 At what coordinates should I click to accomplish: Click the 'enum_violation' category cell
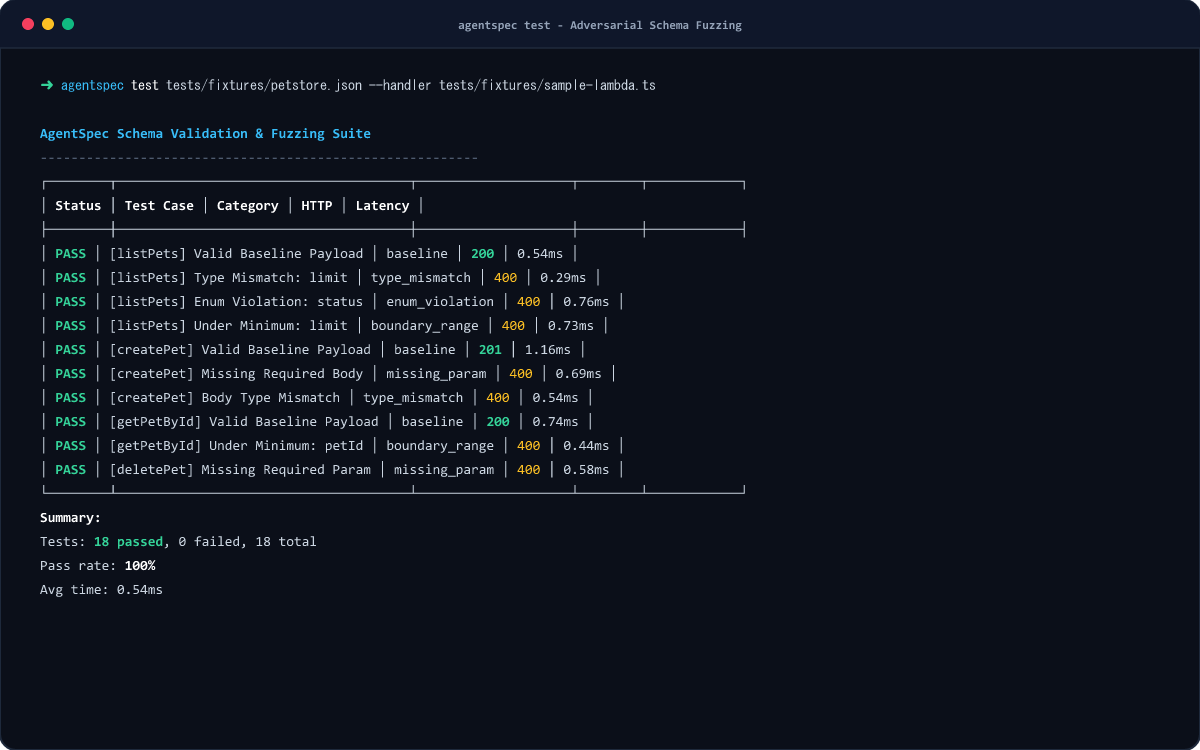[440, 302]
